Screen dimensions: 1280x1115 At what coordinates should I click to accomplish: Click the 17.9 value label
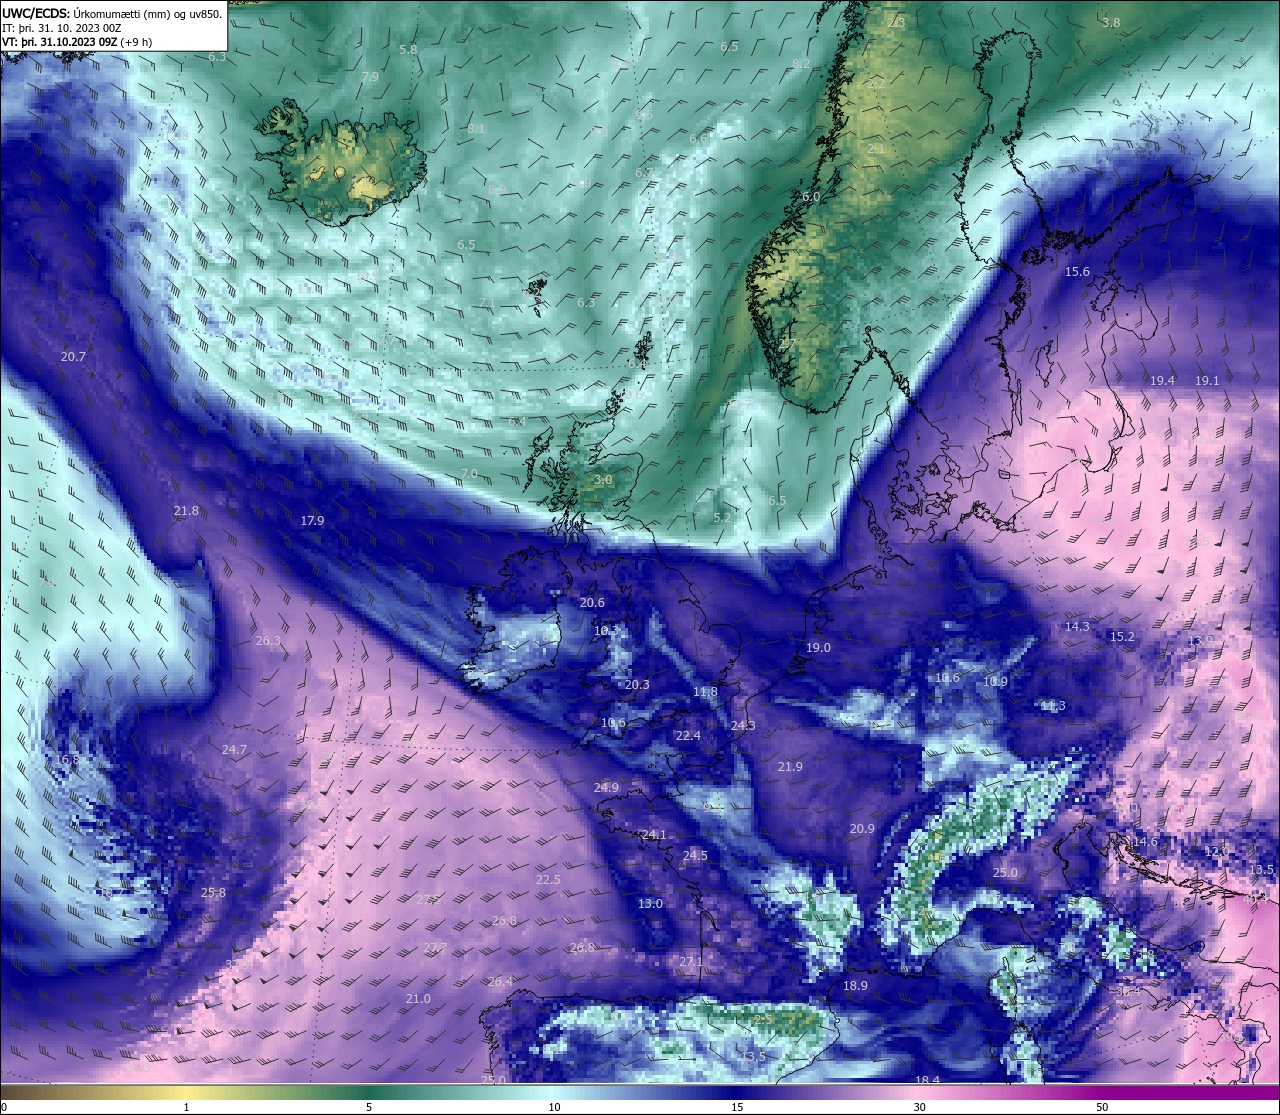tap(312, 520)
